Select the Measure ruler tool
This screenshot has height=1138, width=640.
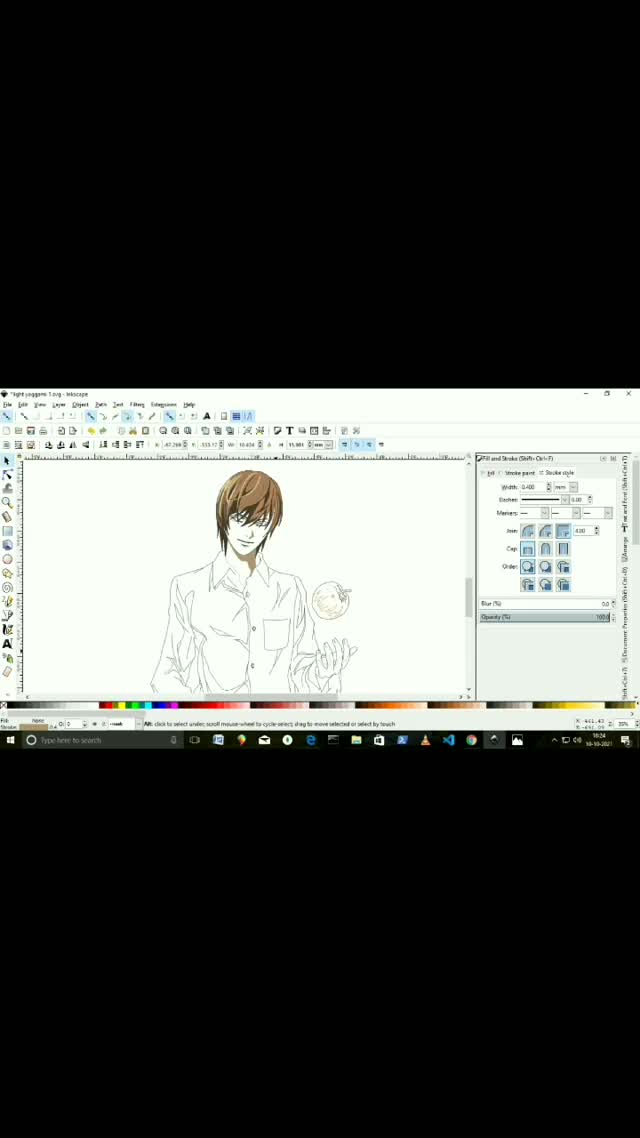click(7, 517)
